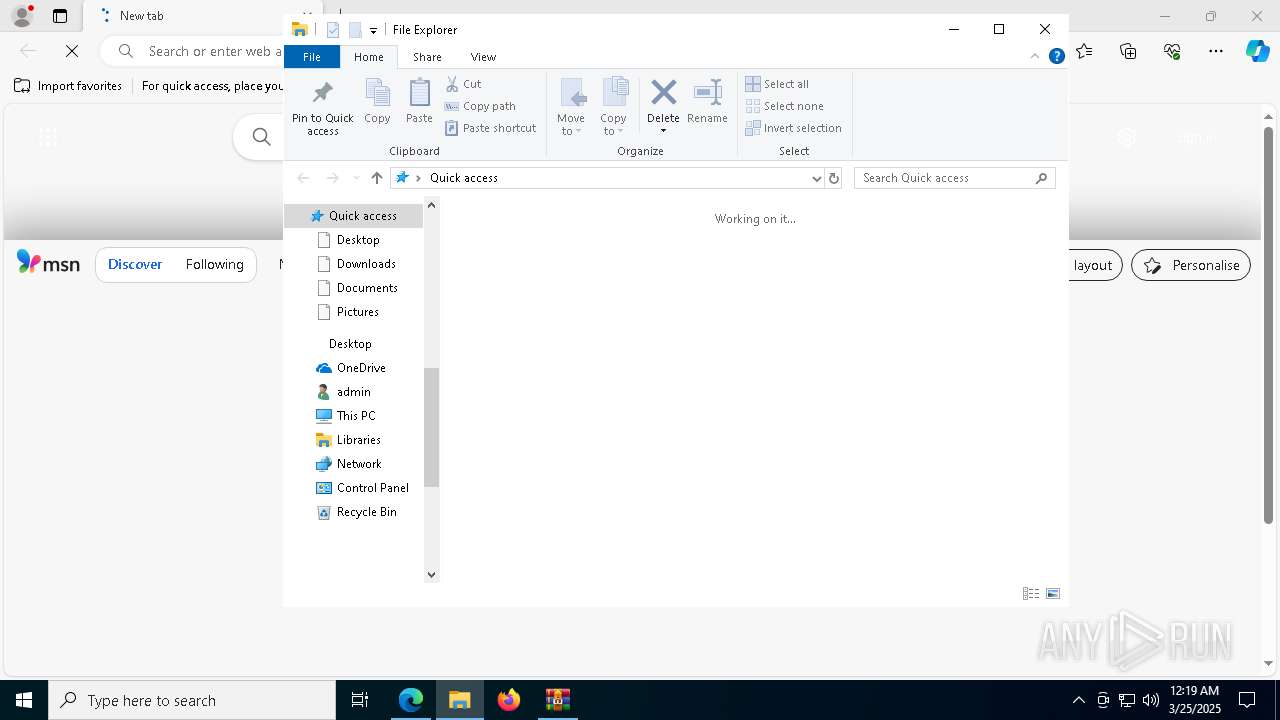Click Select all in ribbon

click(x=777, y=84)
